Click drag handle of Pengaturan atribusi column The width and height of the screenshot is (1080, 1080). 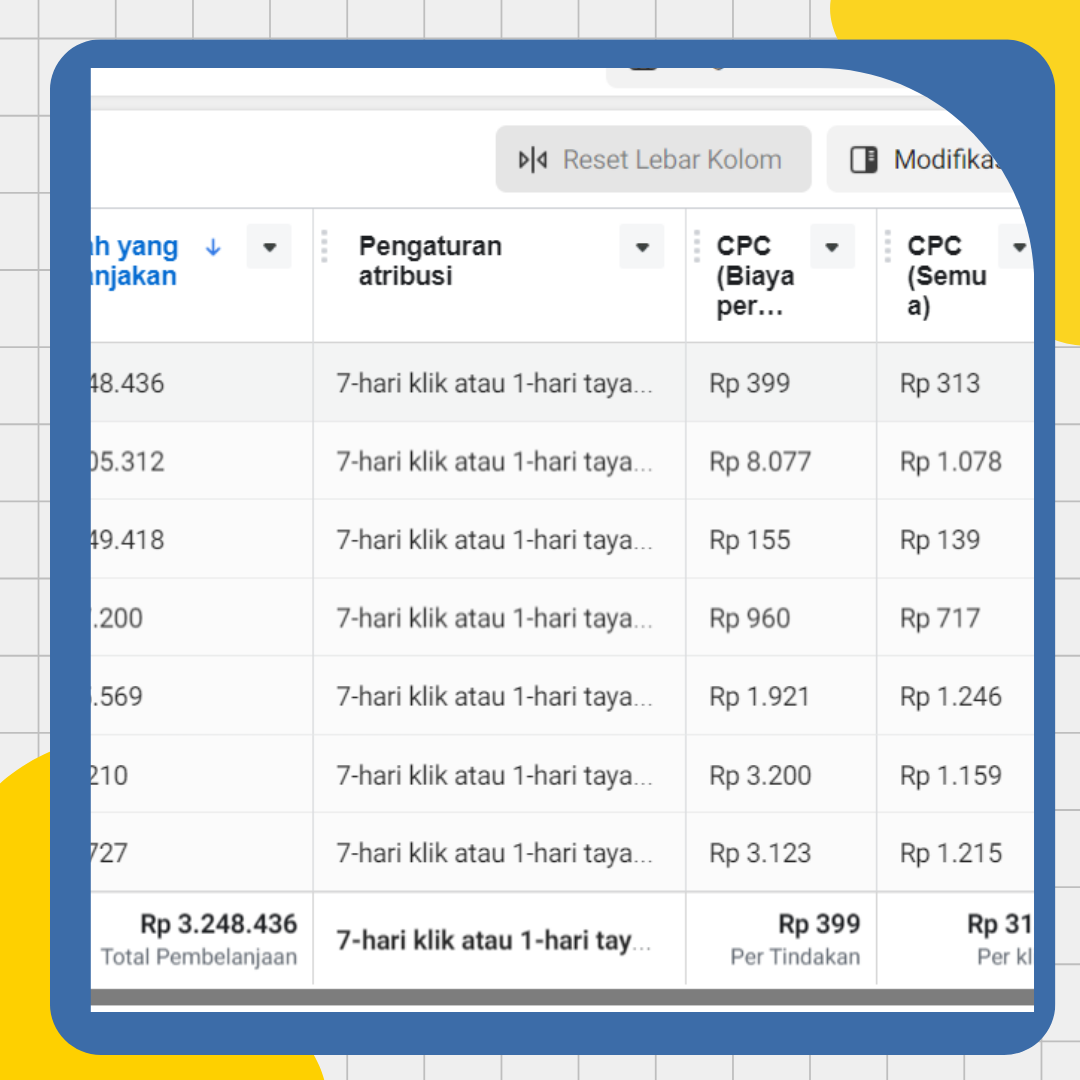tap(325, 247)
